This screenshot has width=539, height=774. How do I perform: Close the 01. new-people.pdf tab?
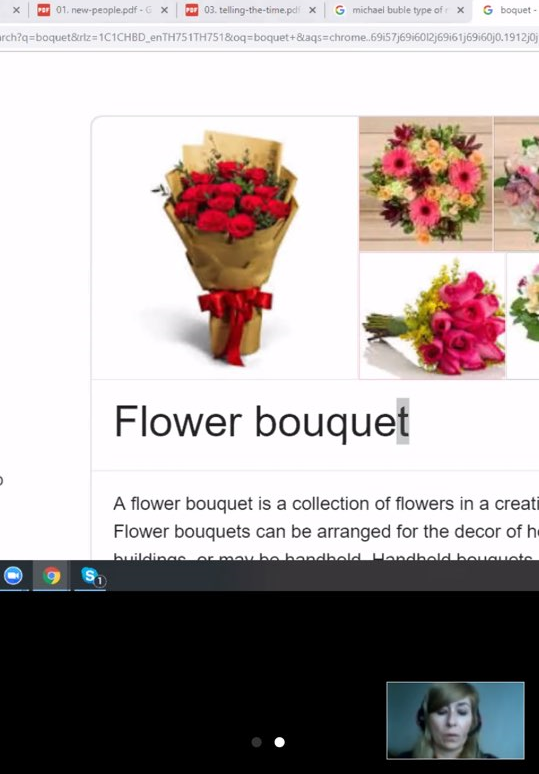click(164, 10)
